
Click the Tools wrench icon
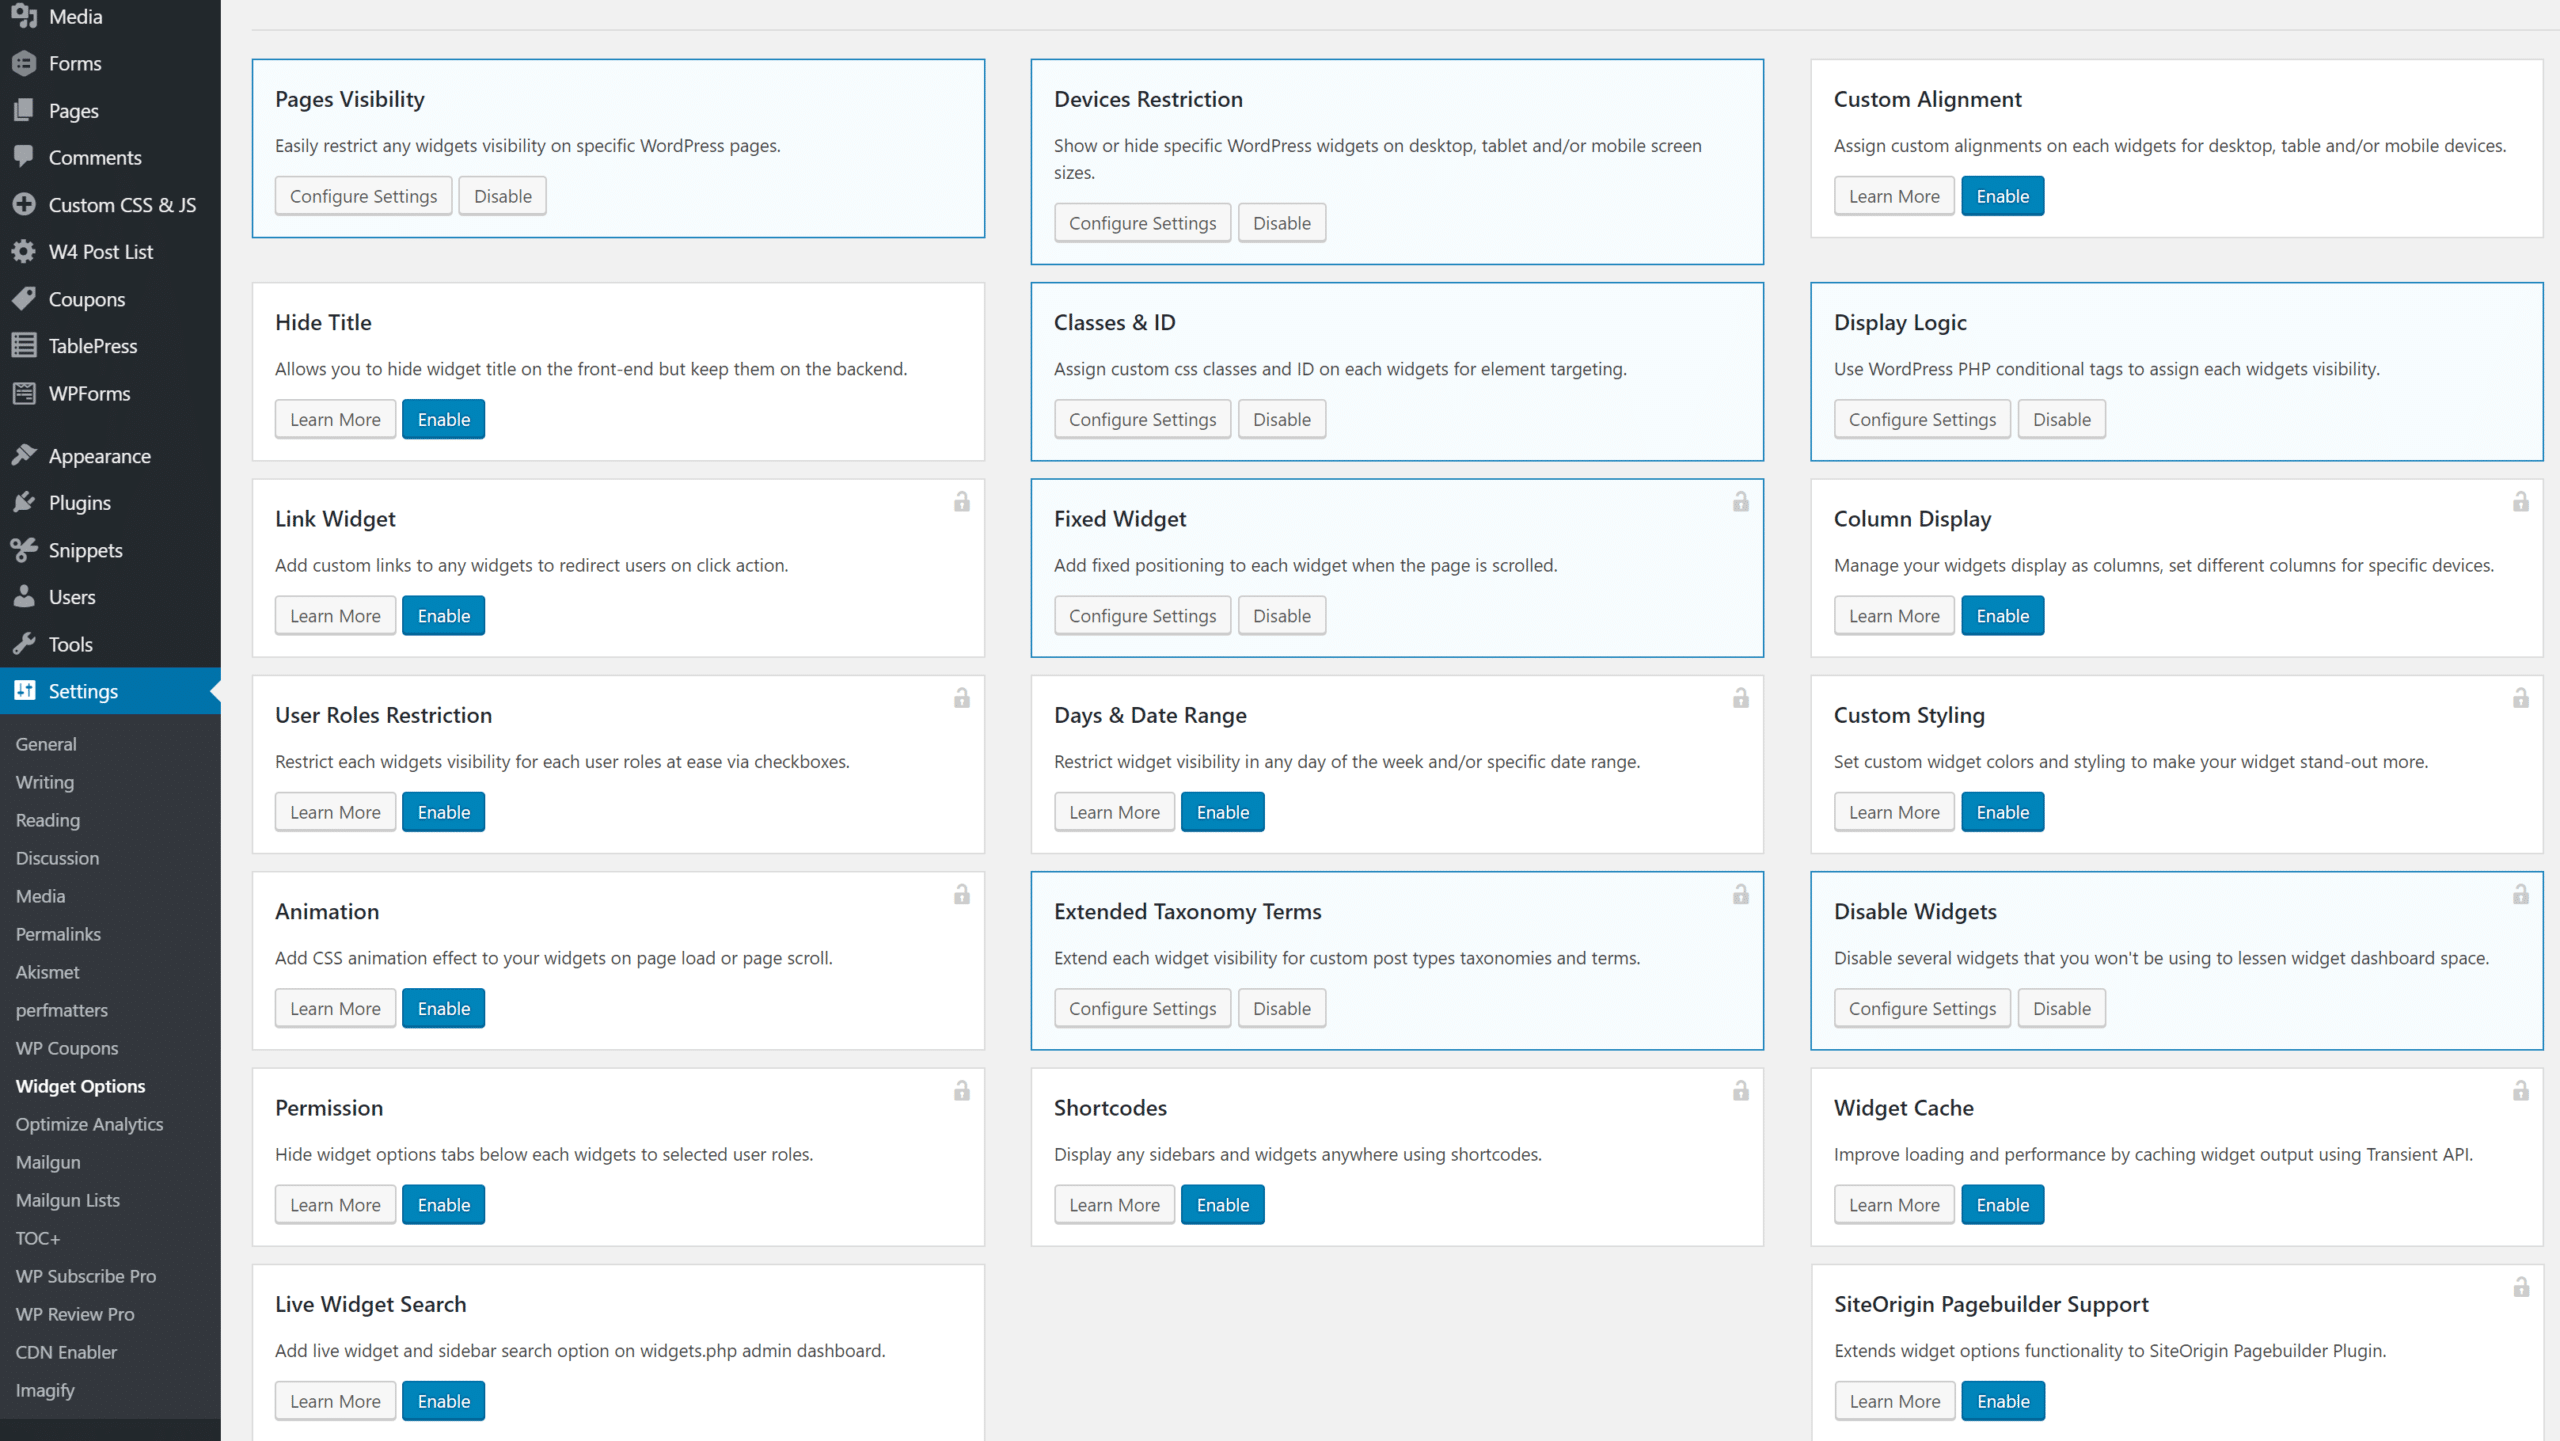pos(24,644)
